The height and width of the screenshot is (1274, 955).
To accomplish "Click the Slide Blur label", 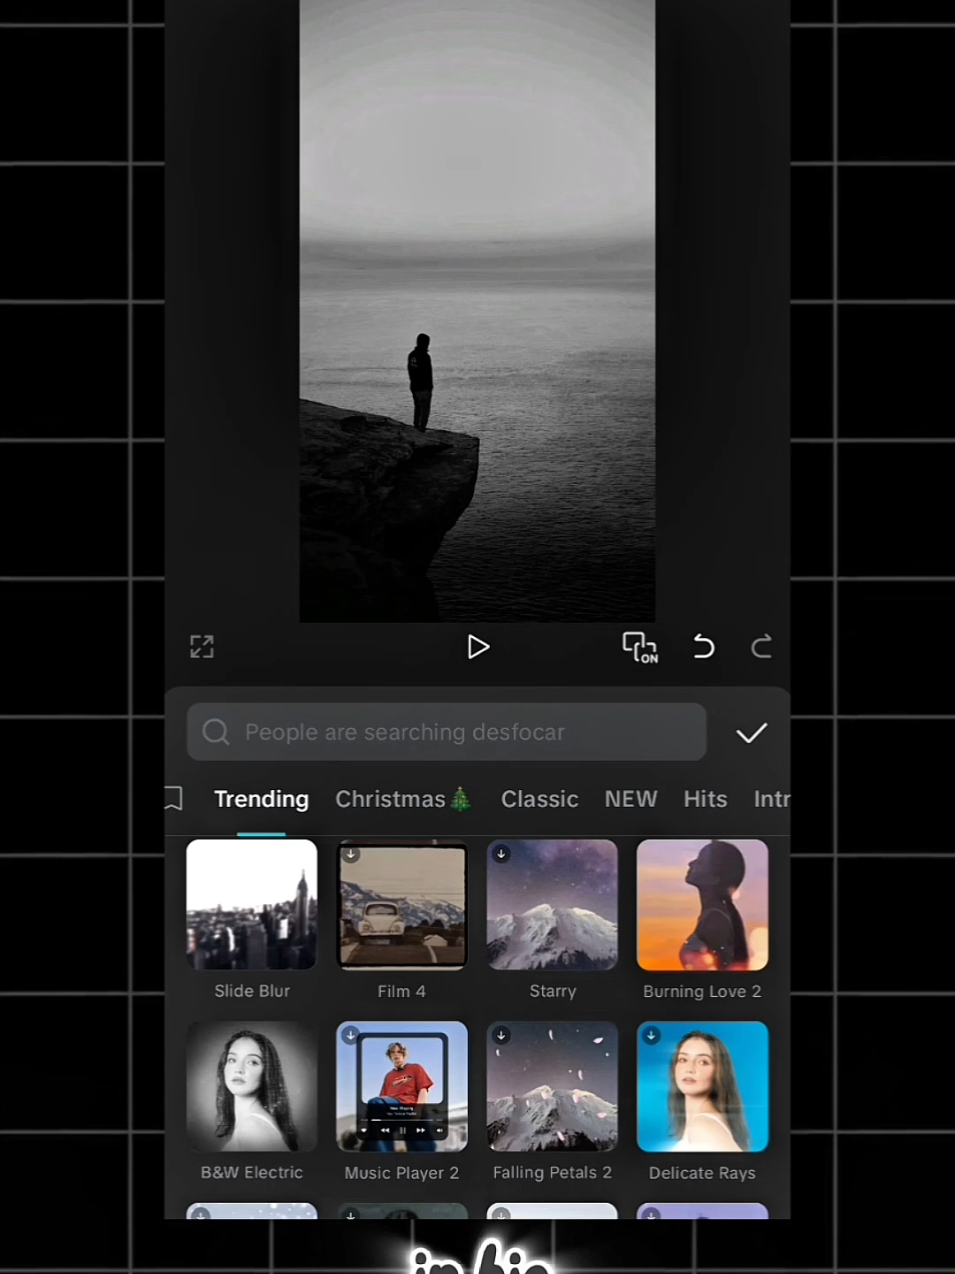I will tap(252, 991).
